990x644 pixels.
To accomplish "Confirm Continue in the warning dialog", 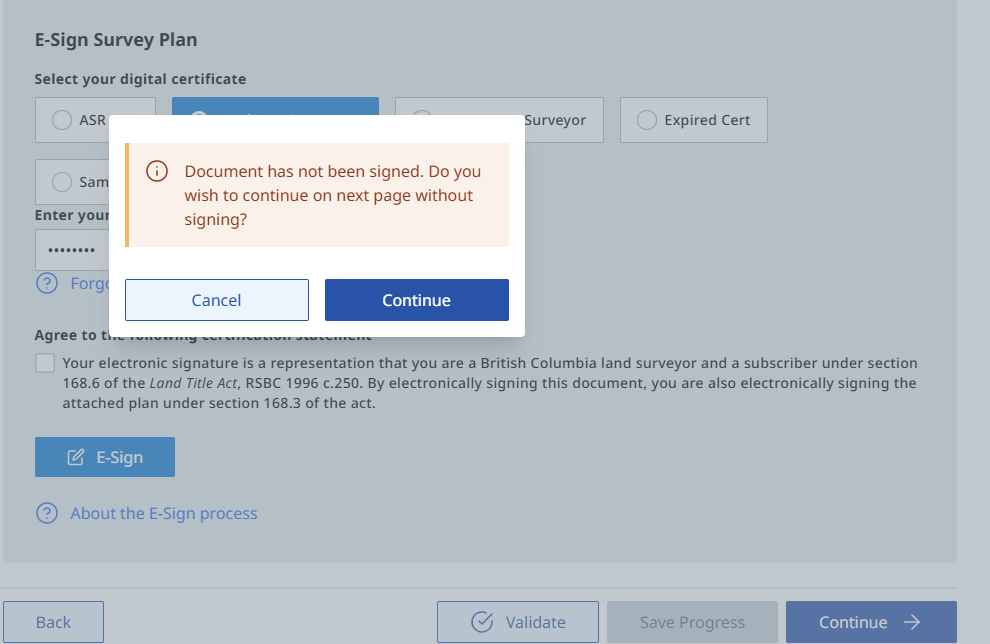I will (x=416, y=300).
